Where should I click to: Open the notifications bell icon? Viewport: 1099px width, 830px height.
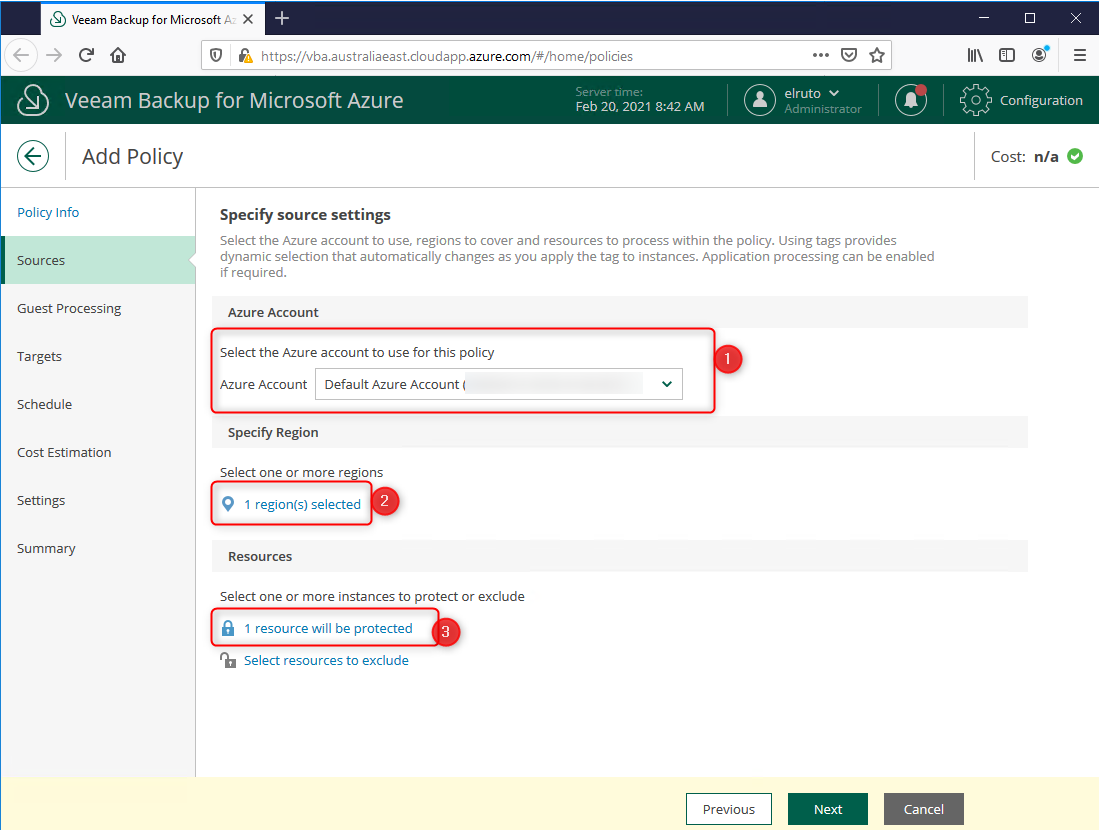910,100
